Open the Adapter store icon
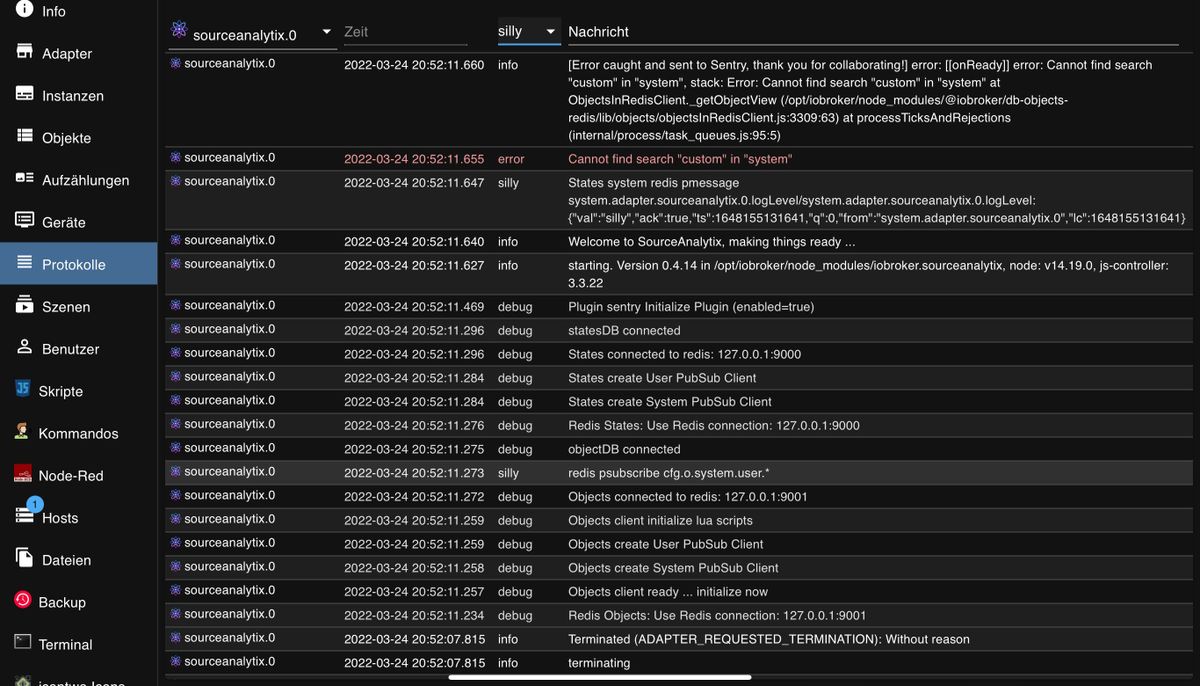This screenshot has width=1200, height=686. 24,52
